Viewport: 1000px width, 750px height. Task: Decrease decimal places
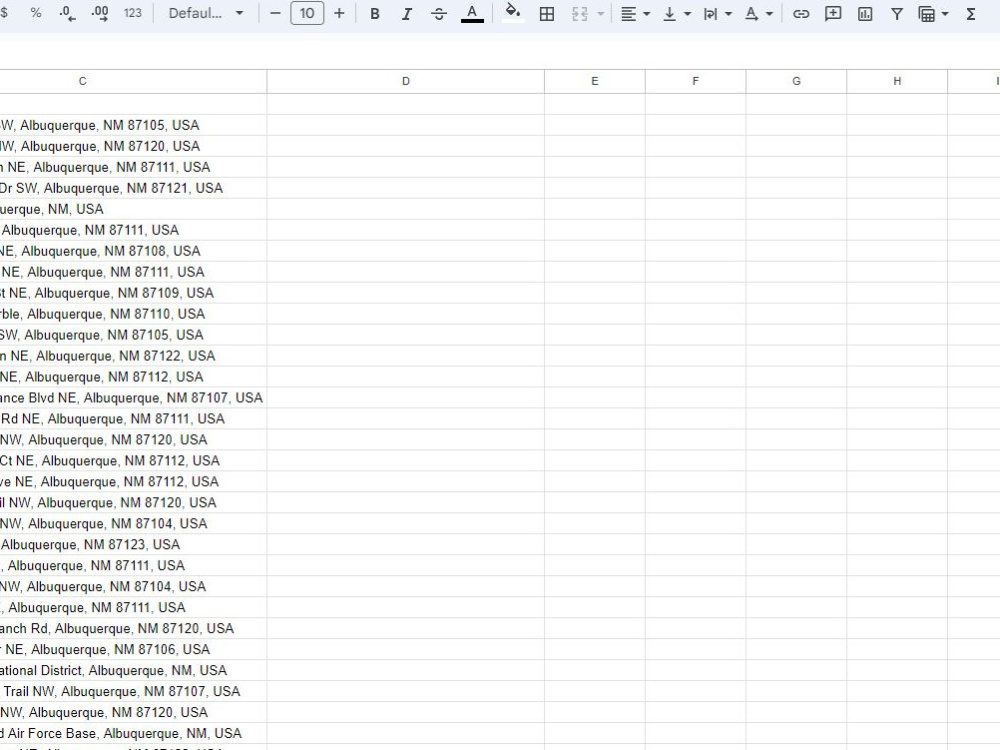(x=67, y=13)
